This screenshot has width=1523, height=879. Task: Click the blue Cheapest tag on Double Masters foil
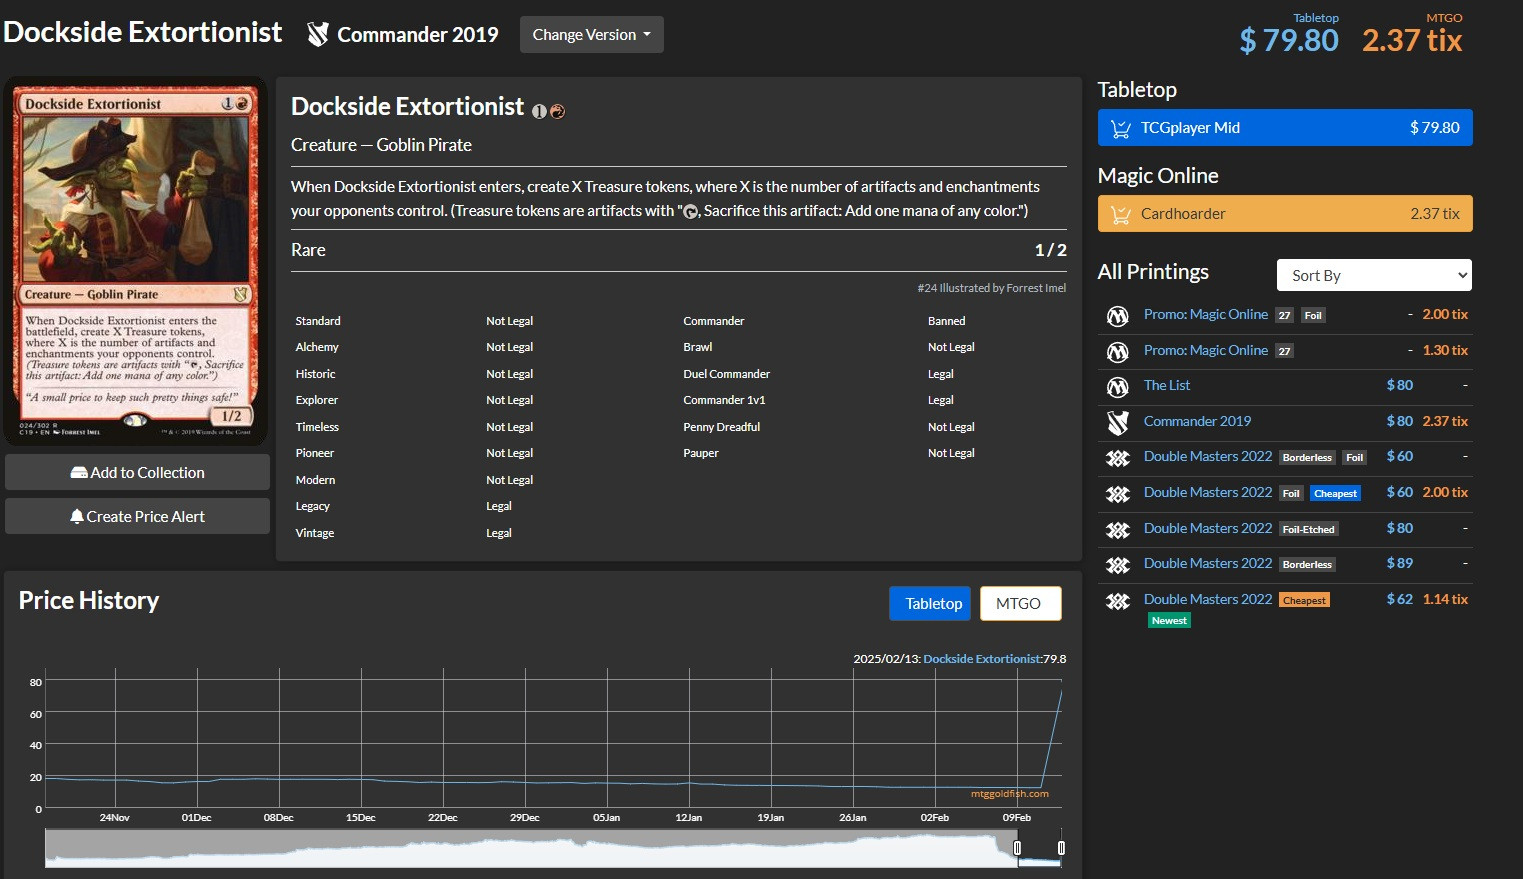pyautogui.click(x=1335, y=493)
